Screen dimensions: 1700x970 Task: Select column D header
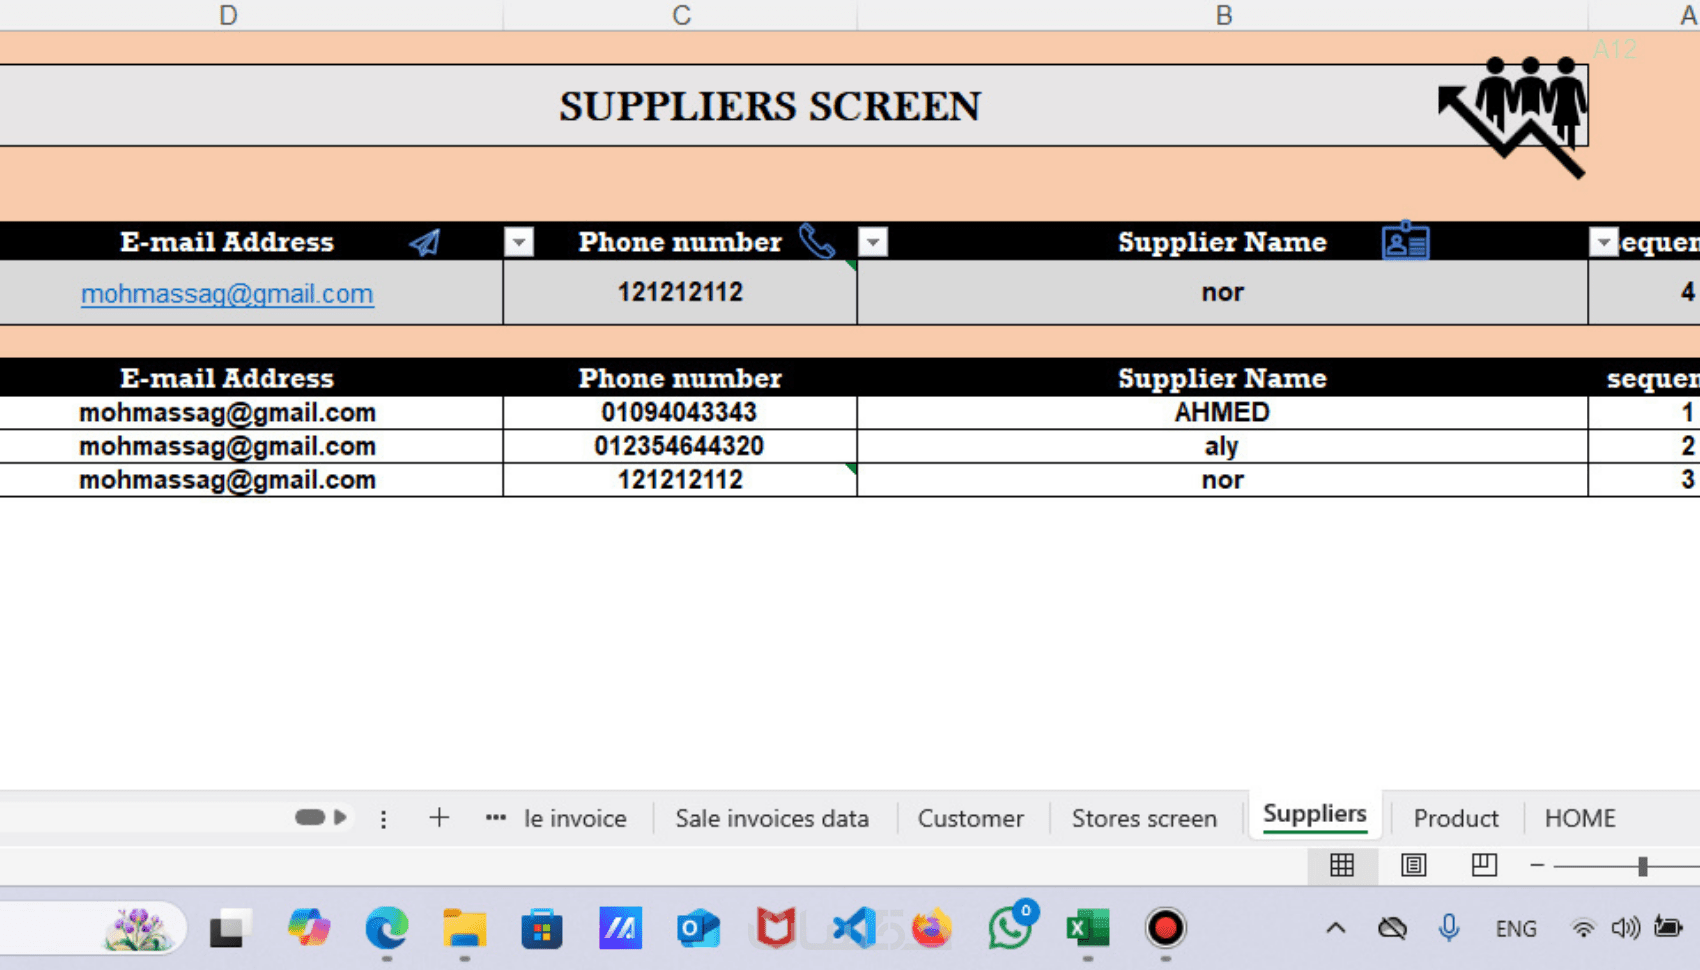(228, 15)
